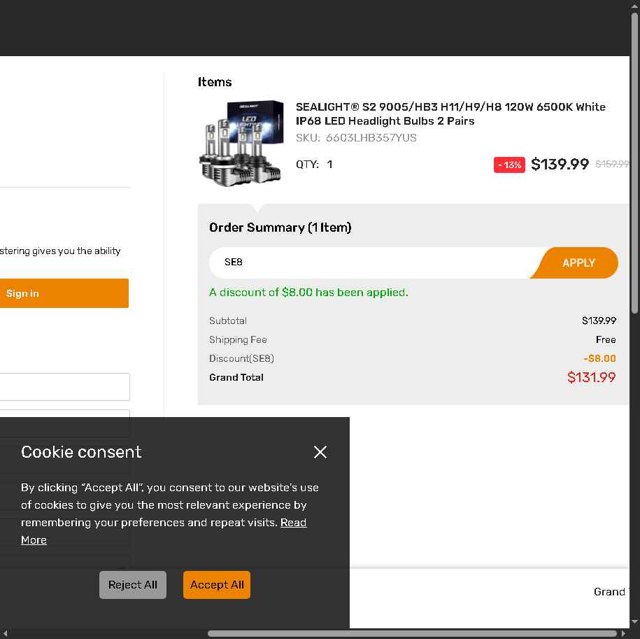Select the Subtotal $139.99 value

click(599, 321)
